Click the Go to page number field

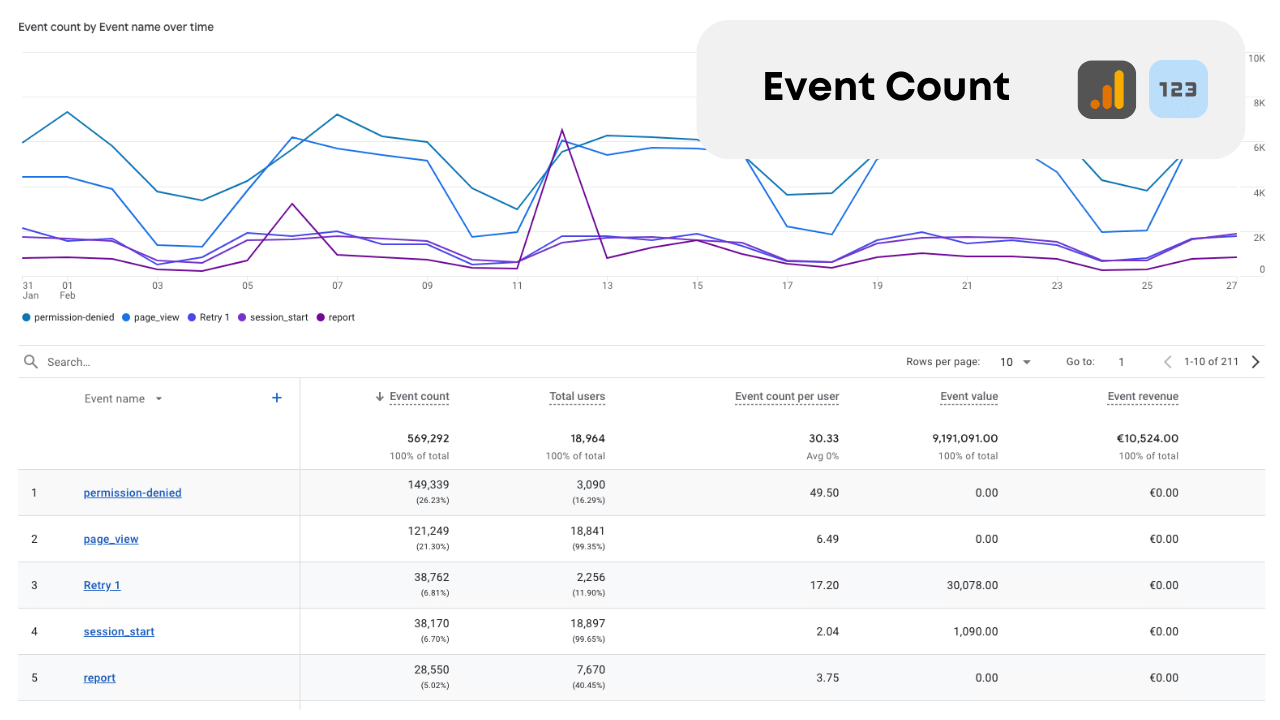click(1121, 361)
